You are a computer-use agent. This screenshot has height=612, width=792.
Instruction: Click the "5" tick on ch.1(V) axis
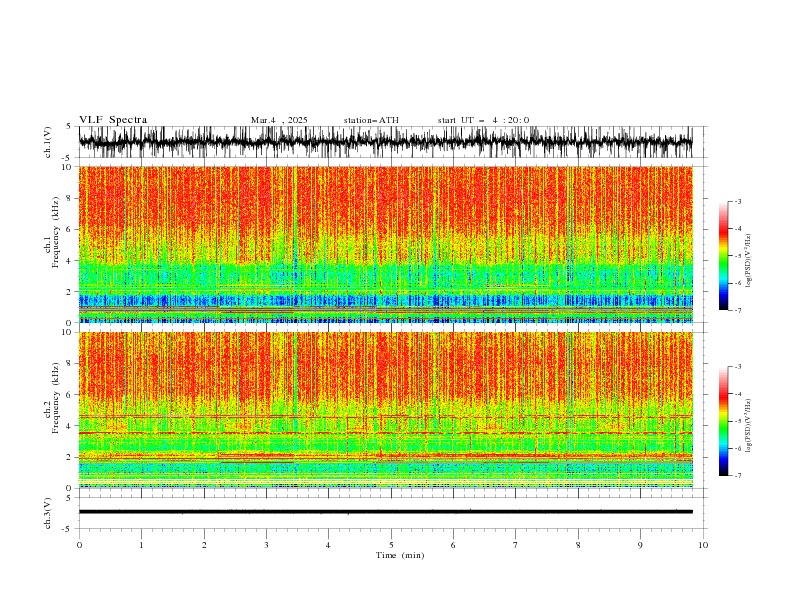(x=69, y=126)
